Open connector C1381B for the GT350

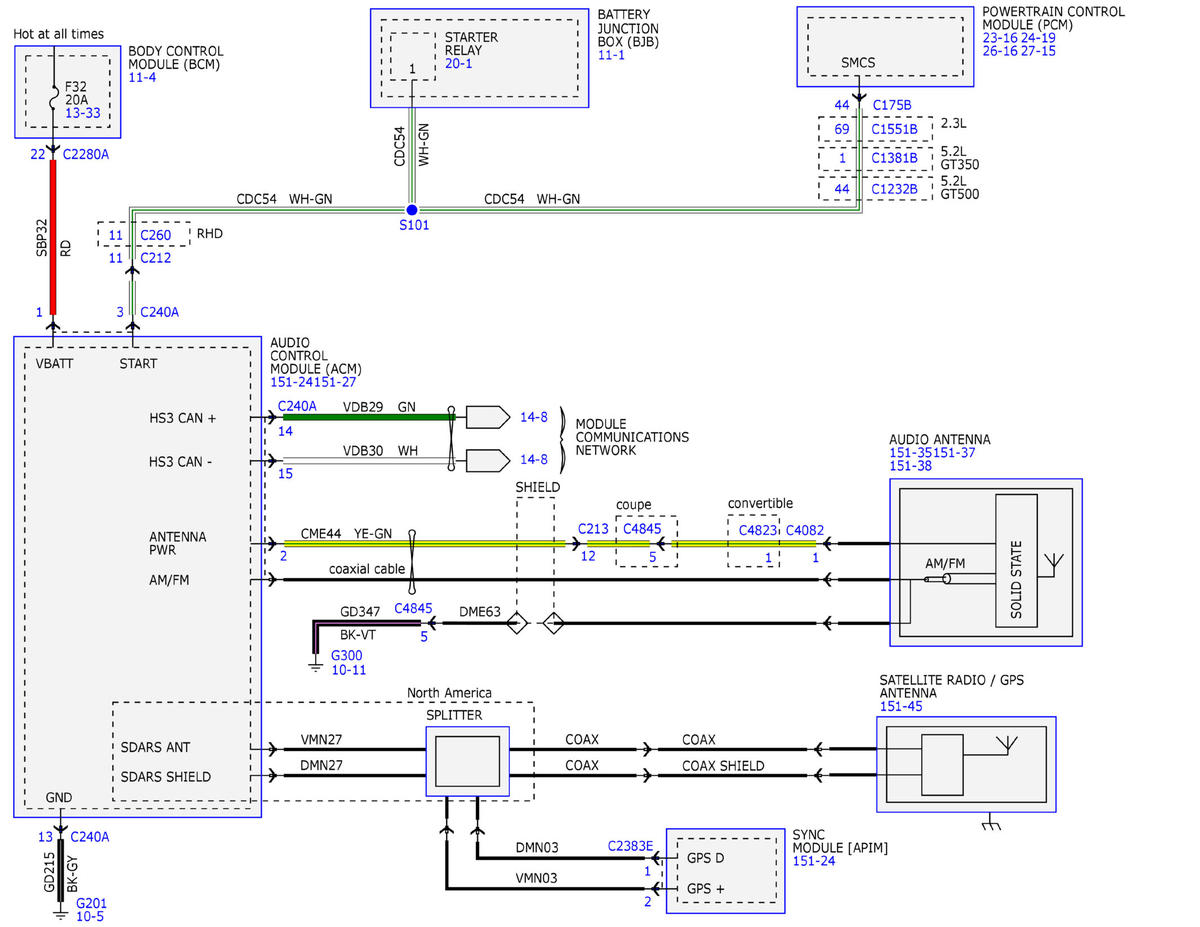(895, 158)
